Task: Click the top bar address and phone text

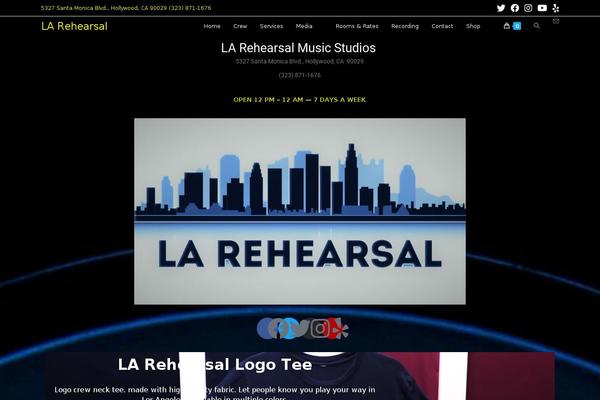Action: pos(126,8)
